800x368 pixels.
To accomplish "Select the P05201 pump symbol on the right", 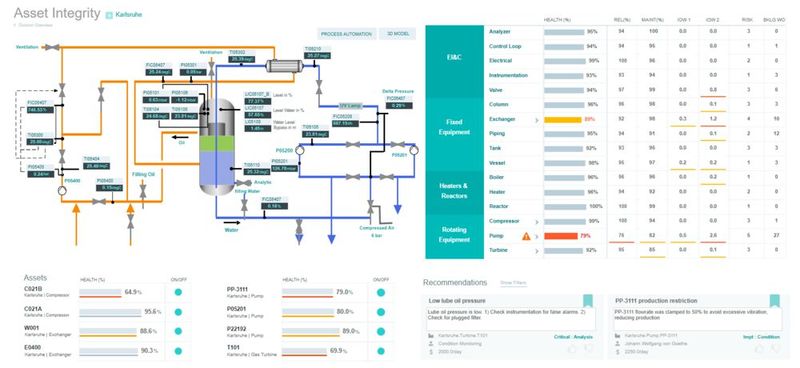I will 413,150.
